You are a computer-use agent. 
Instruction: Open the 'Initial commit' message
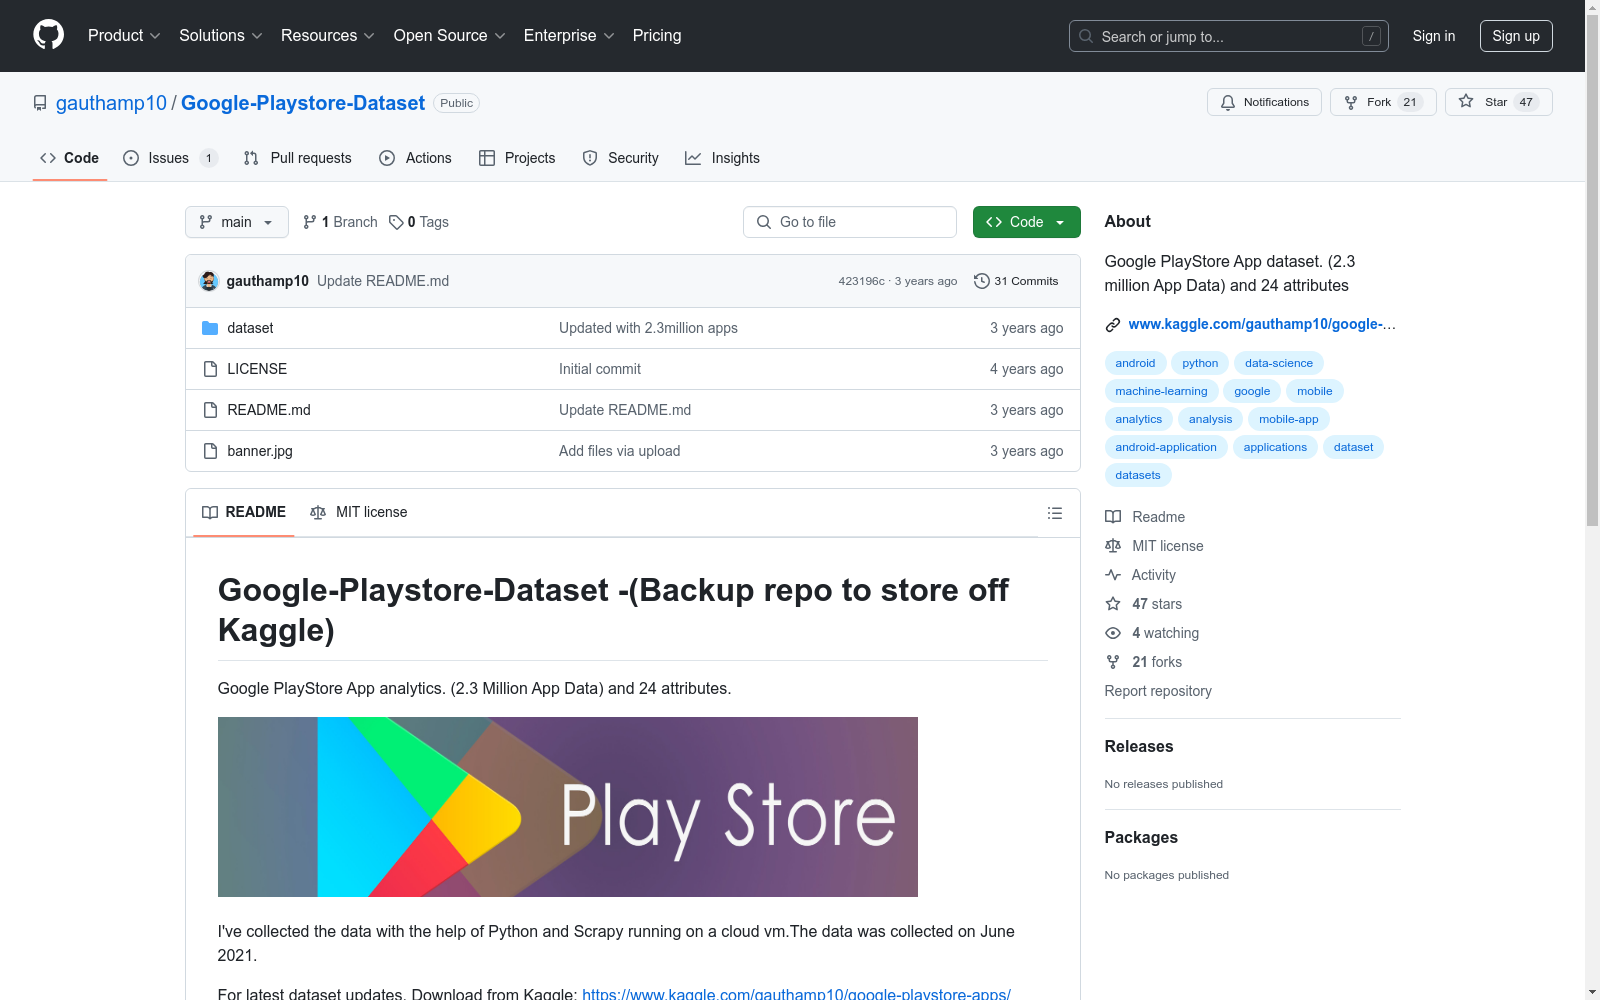tap(600, 369)
